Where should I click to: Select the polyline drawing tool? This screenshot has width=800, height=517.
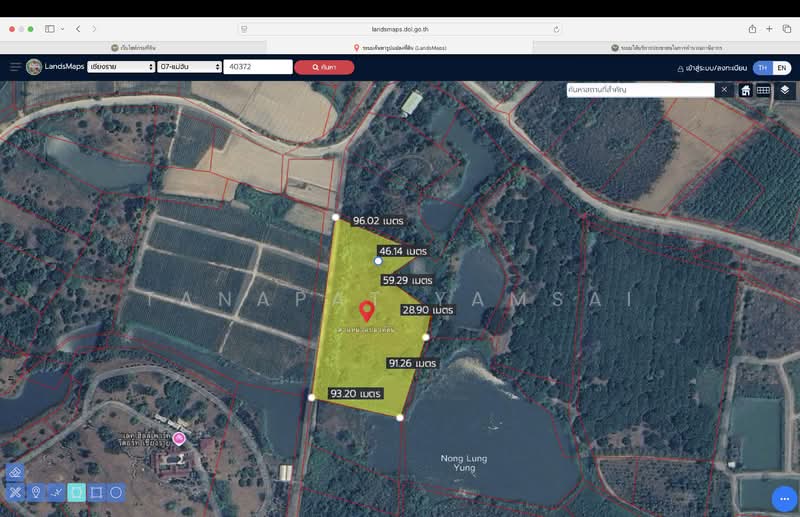click(x=56, y=492)
